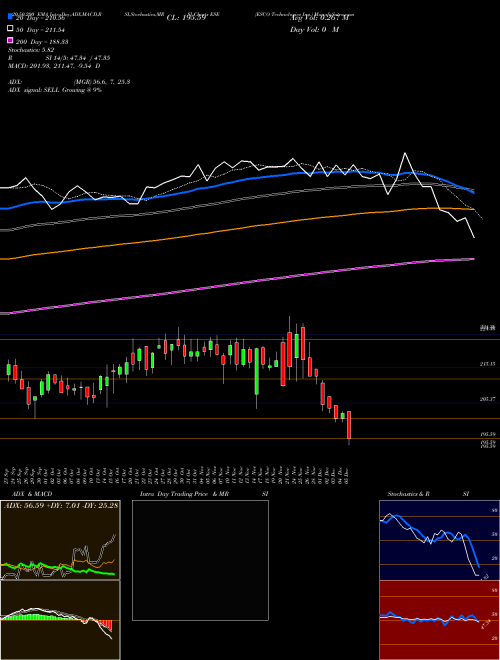
Task: Click the '(MGR) 56.6, 7, 25.3' ADX values
Action: click(x=101, y=82)
